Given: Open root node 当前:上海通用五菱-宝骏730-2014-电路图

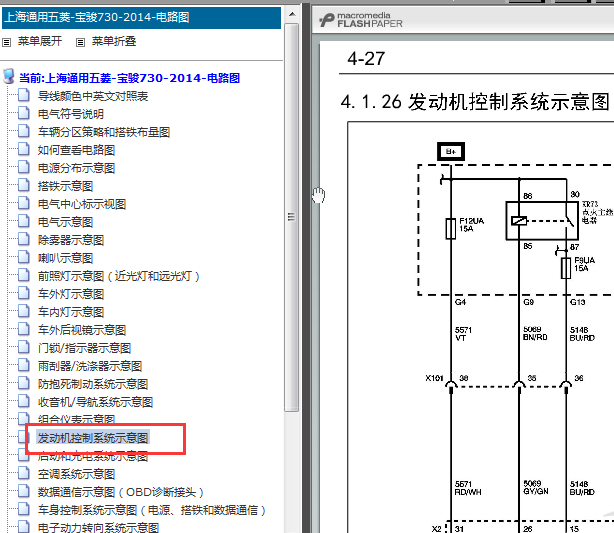Looking at the screenshot, I should point(130,78).
